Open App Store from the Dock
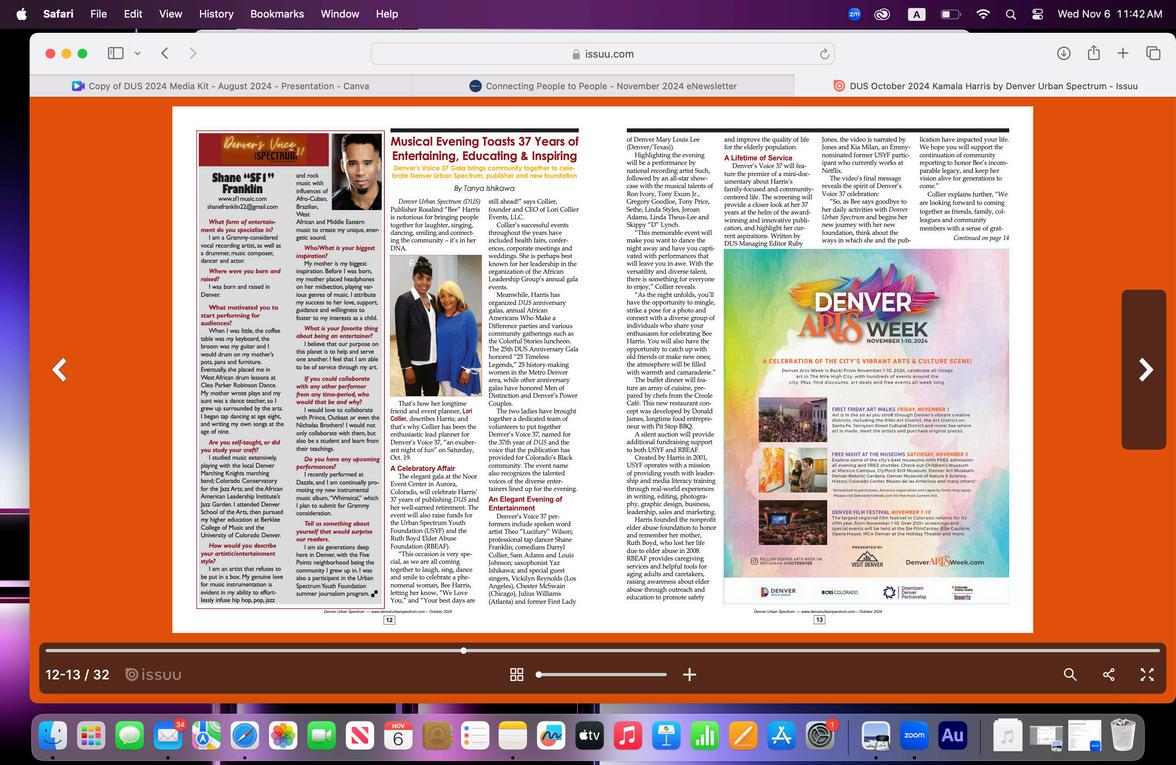This screenshot has width=1176, height=765. [x=781, y=736]
